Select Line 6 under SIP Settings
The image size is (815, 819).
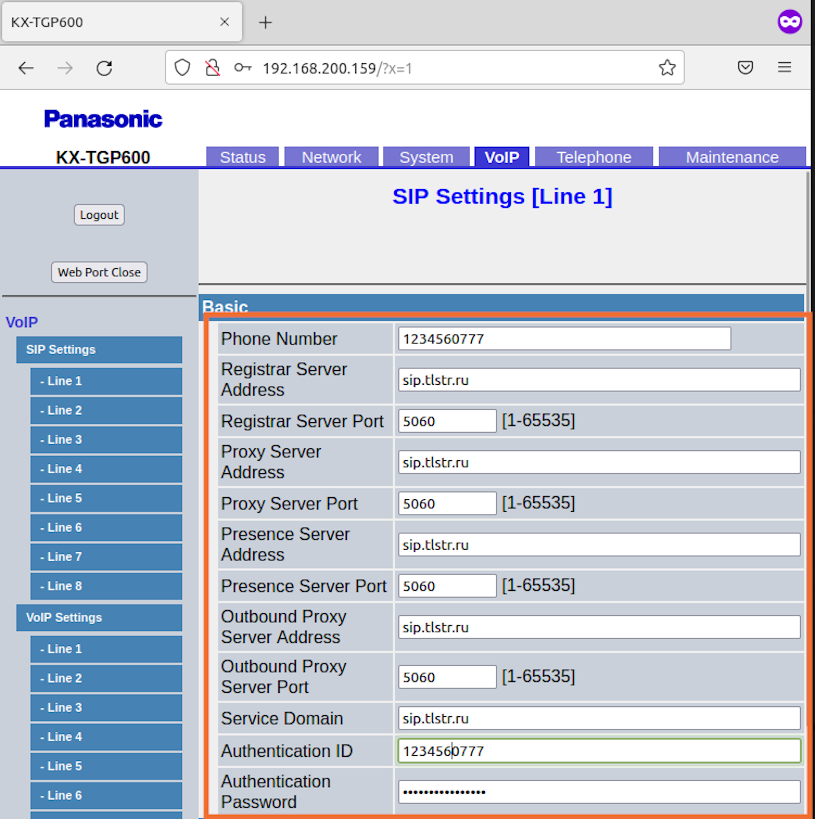tap(106, 528)
